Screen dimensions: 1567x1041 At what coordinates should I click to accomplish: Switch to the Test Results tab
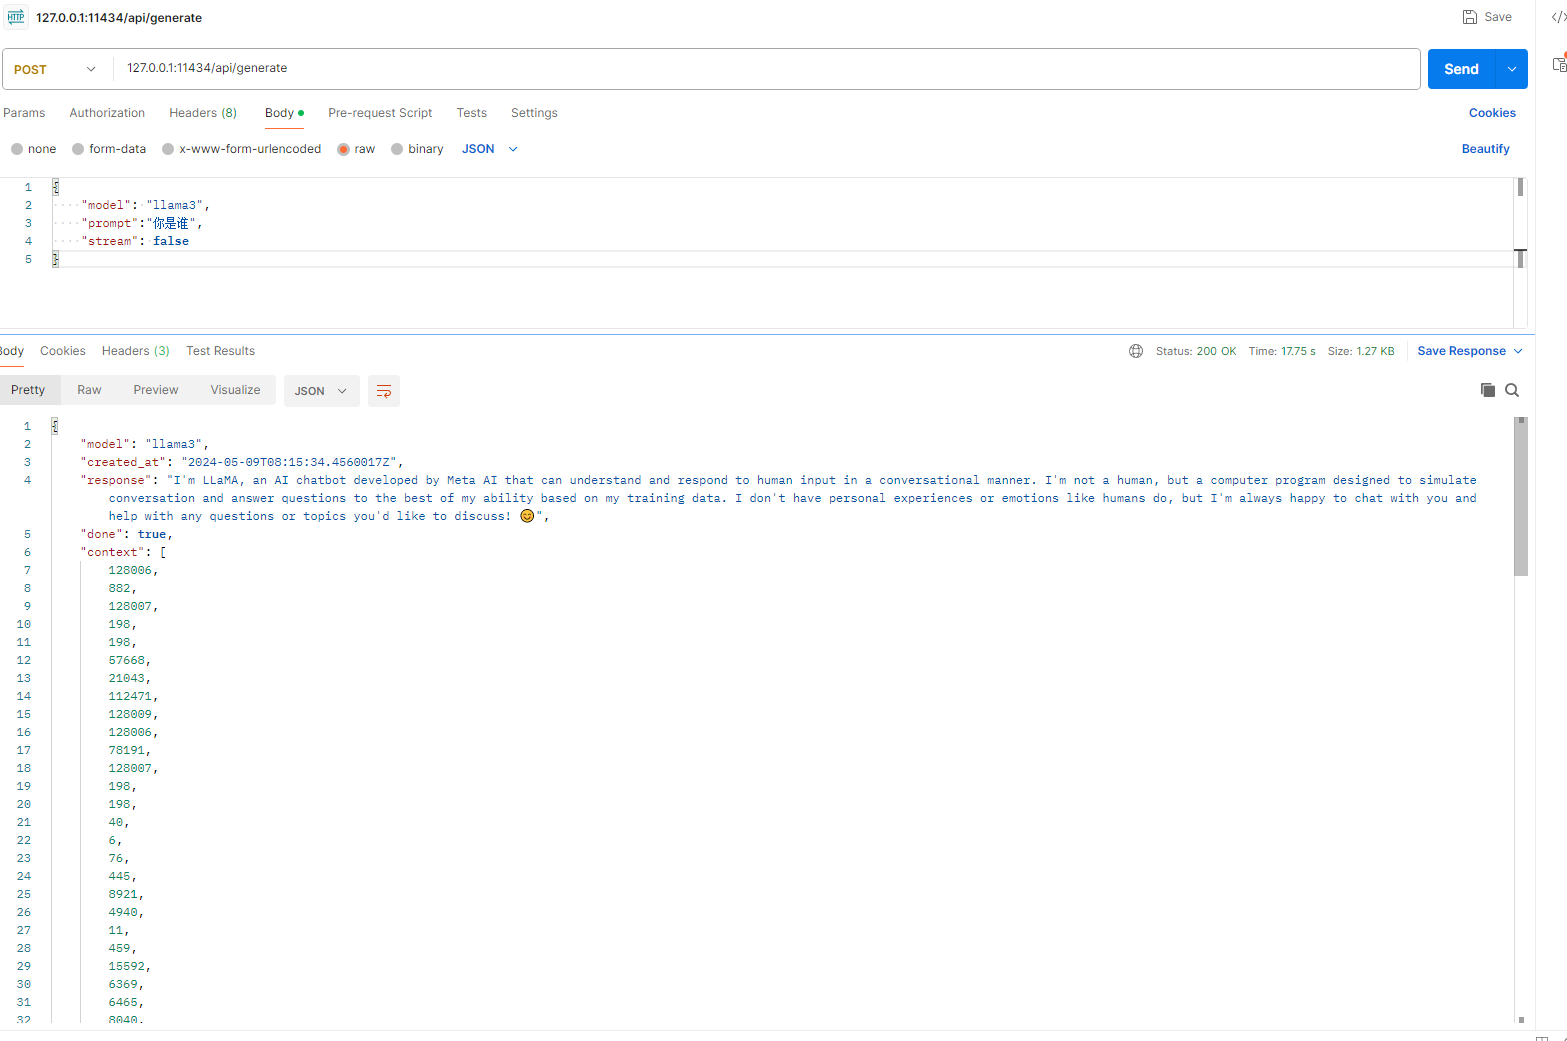pos(220,351)
